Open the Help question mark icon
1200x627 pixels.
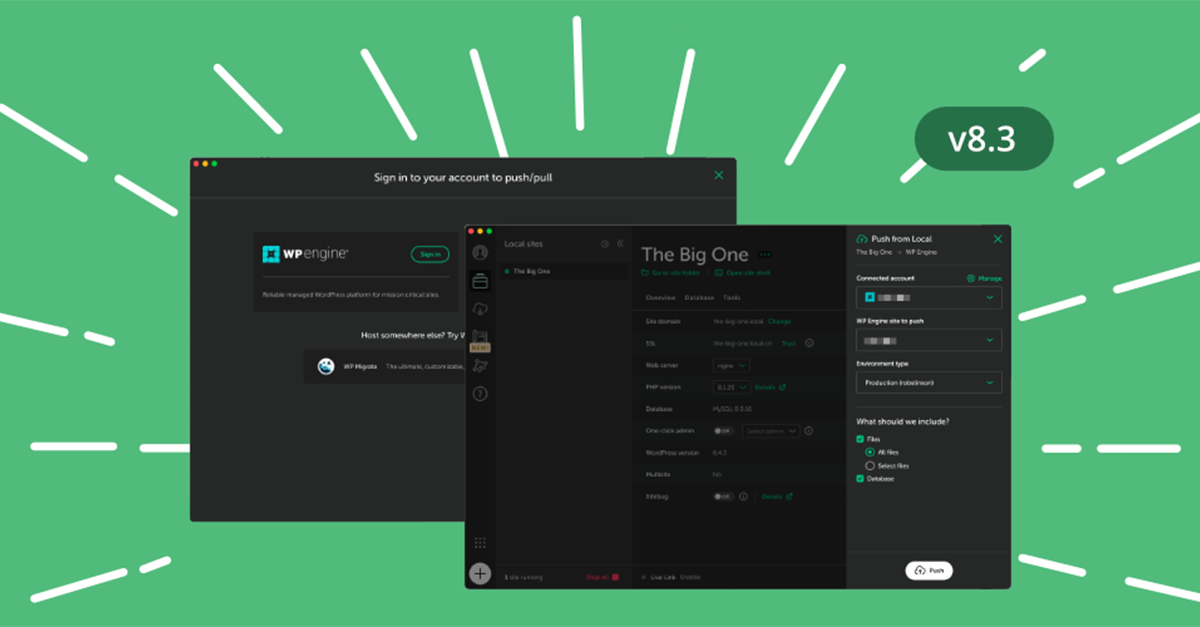click(x=480, y=394)
